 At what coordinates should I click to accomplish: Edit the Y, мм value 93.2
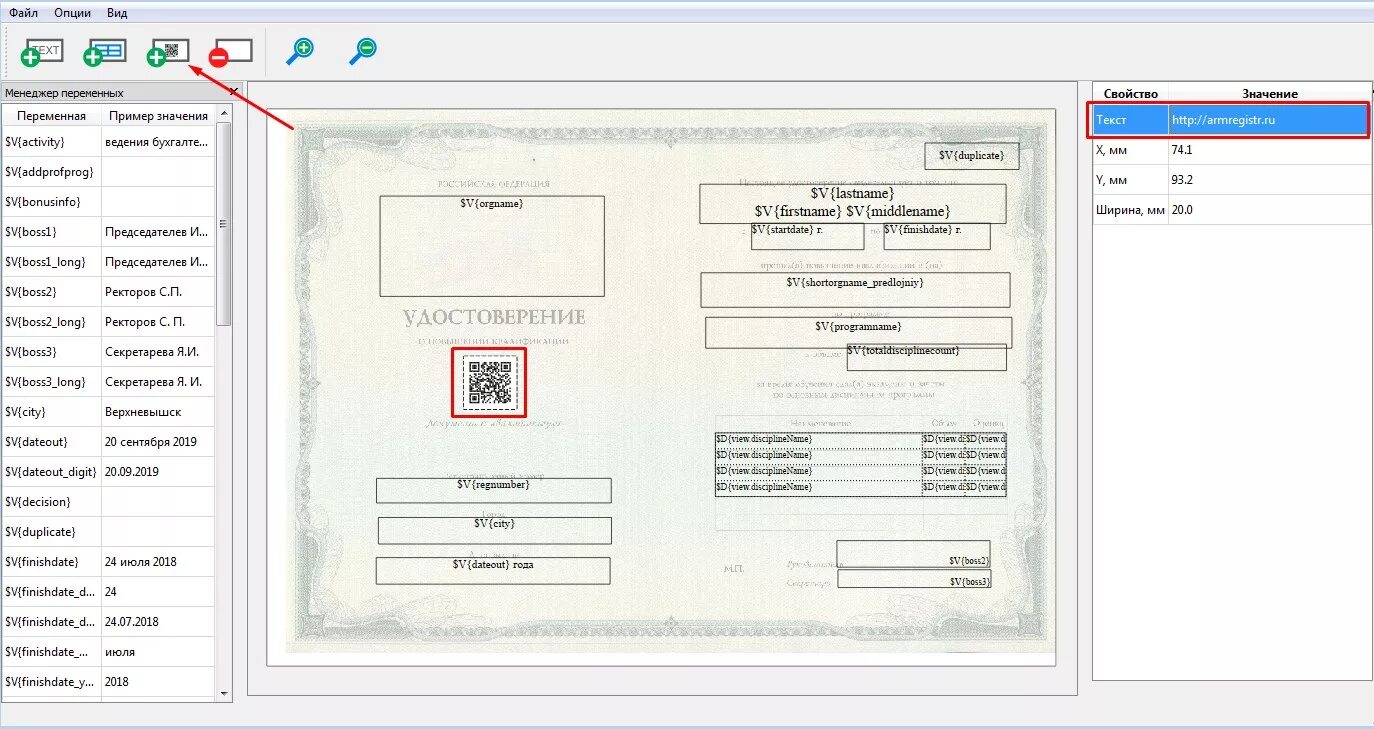pyautogui.click(x=1270, y=180)
